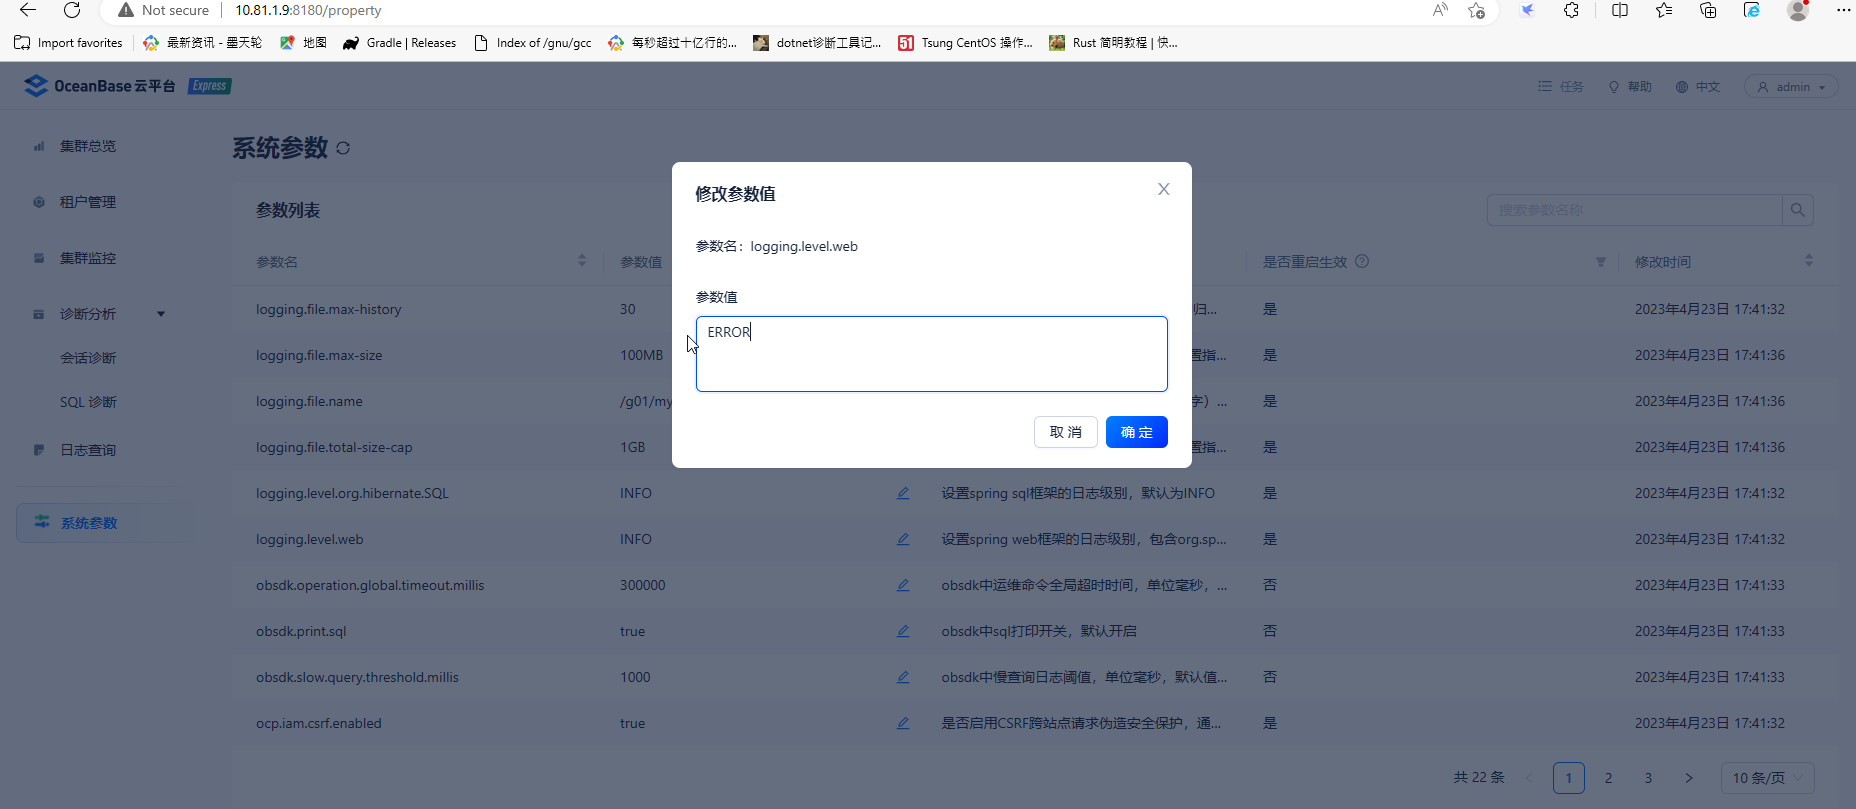Open the 任务 task list
The image size is (1856, 809).
(1560, 87)
